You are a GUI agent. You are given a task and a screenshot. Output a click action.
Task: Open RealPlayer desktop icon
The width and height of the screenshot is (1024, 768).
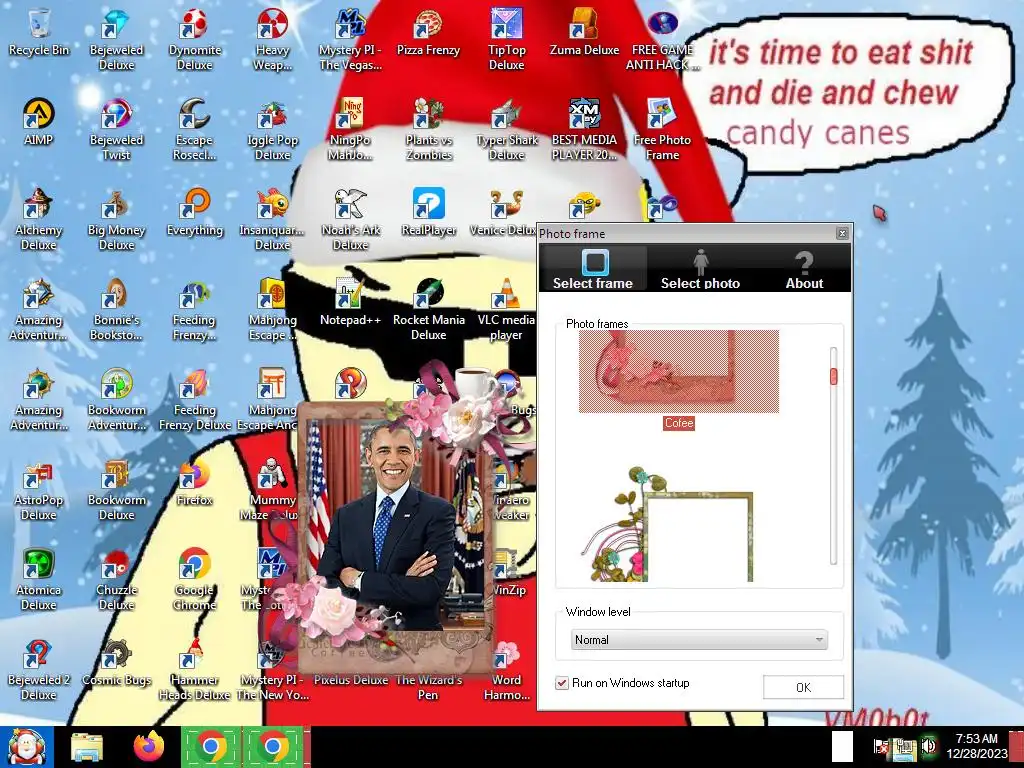428,212
